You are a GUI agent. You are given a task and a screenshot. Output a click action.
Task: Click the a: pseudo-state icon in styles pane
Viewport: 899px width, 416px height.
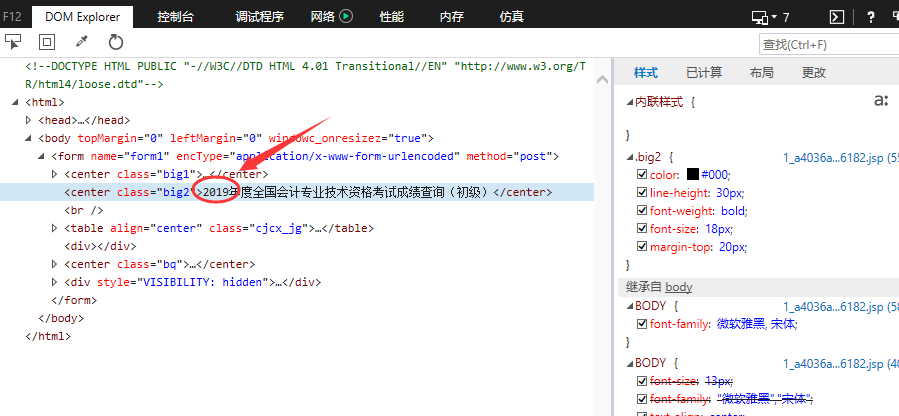[881, 100]
